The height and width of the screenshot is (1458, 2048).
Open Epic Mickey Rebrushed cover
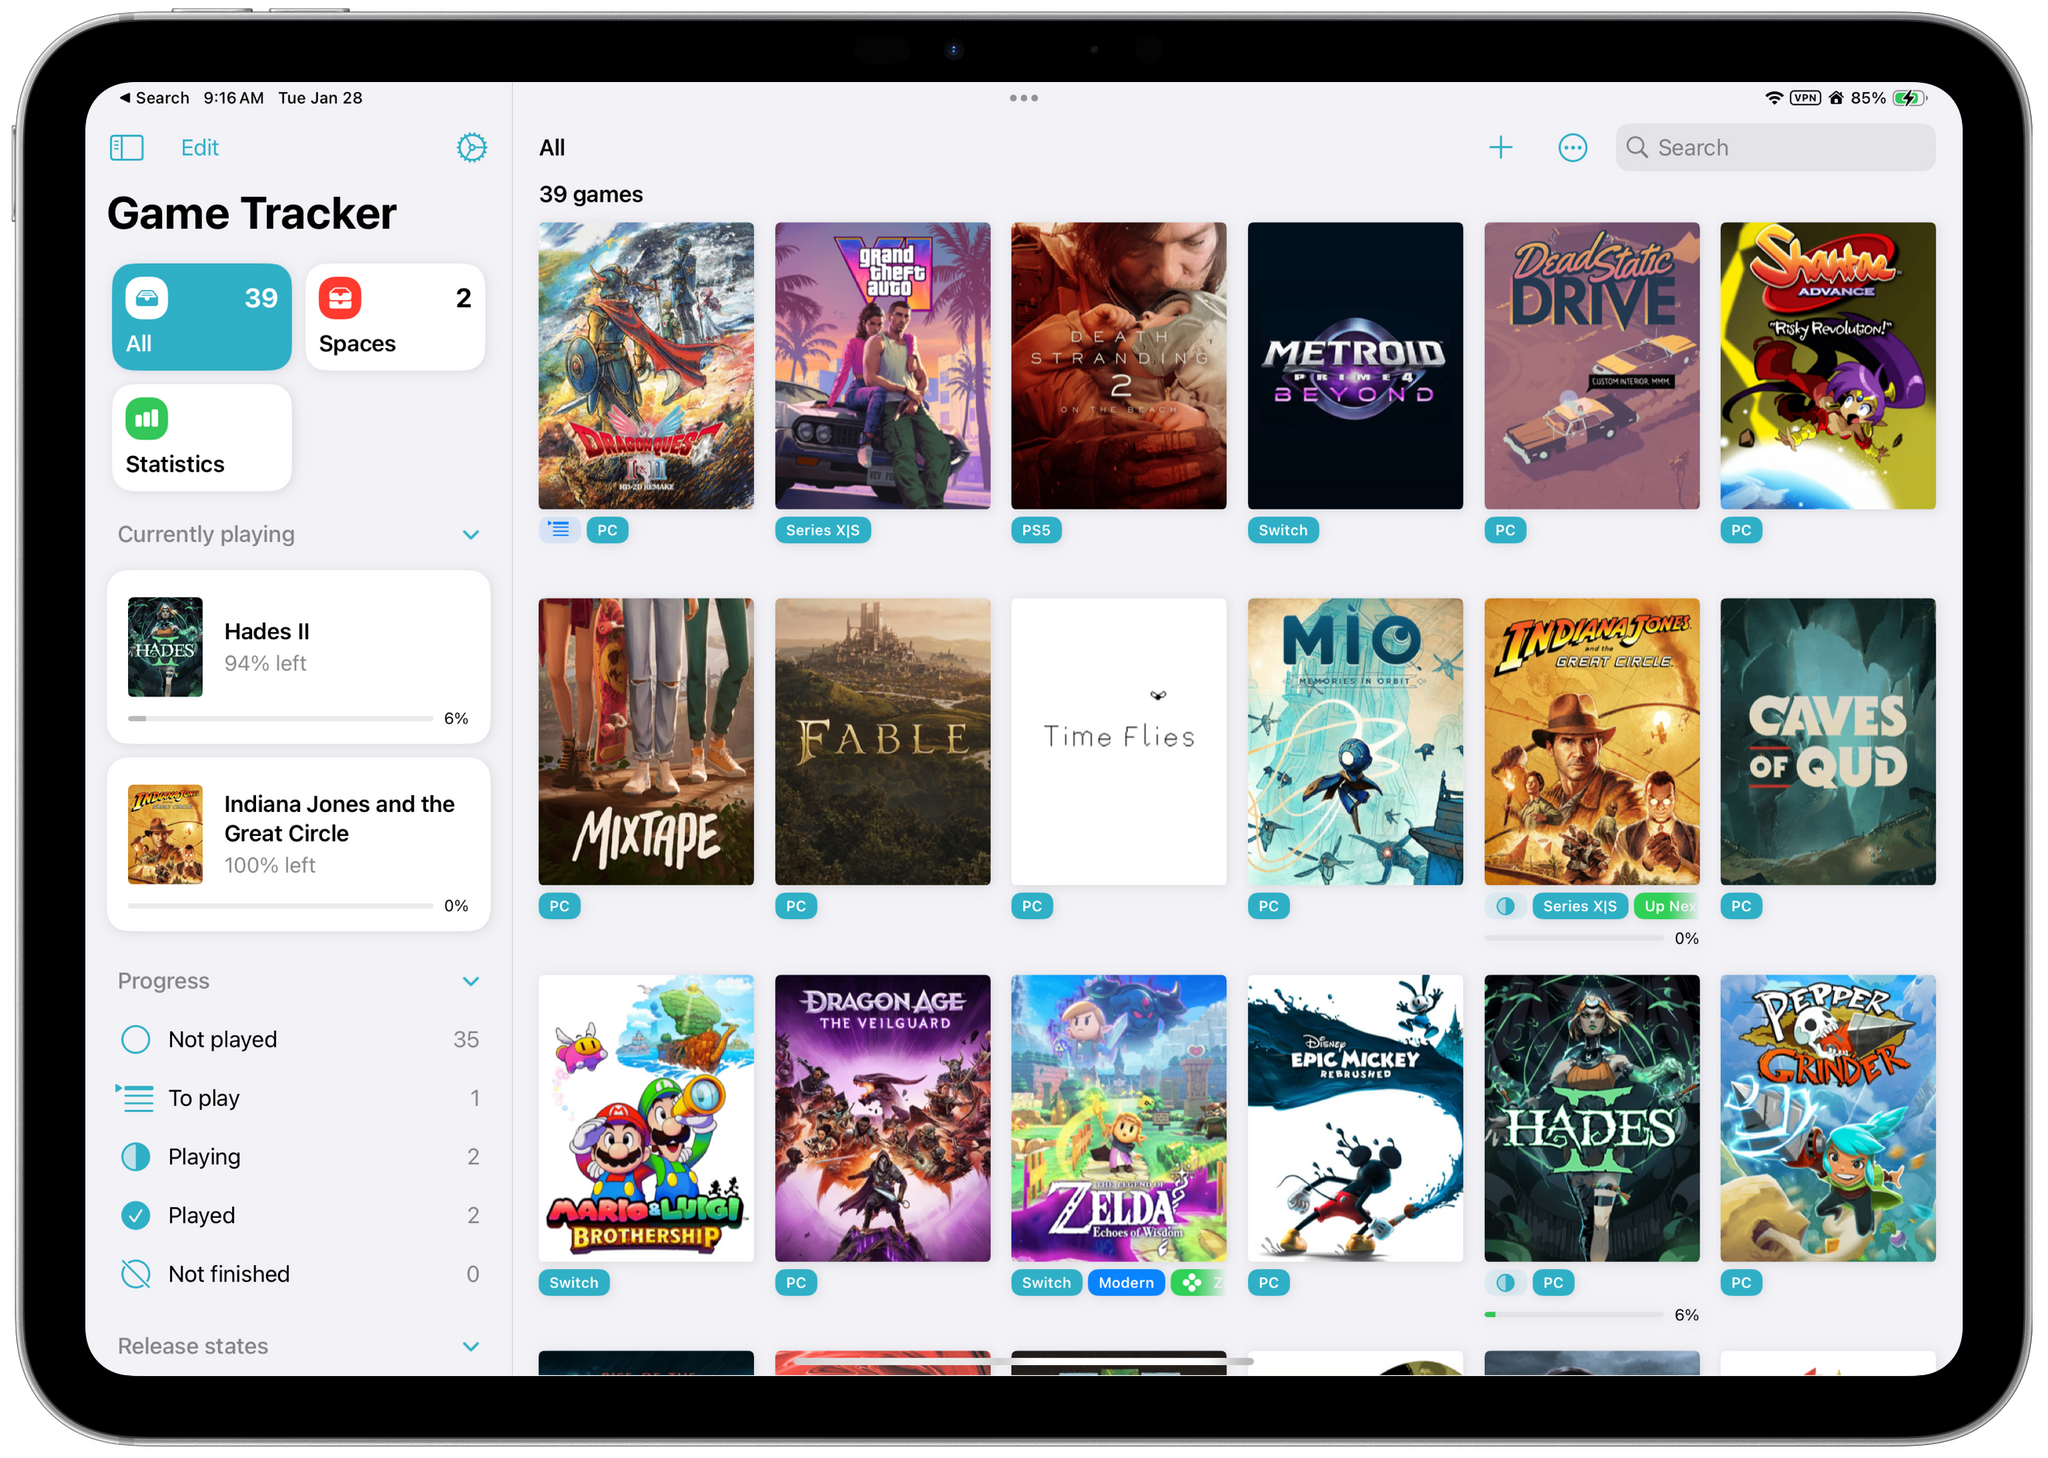pos(1355,1118)
